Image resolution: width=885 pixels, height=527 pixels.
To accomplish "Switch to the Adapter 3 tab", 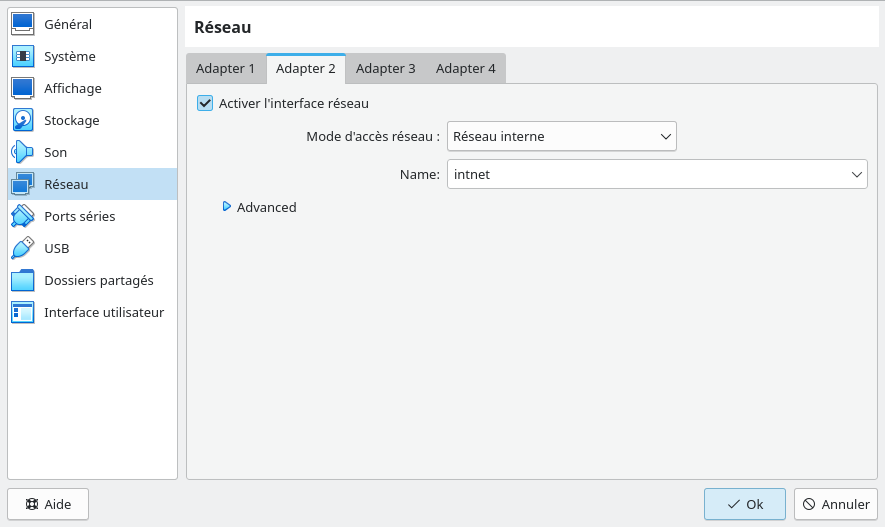I will [x=385, y=69].
